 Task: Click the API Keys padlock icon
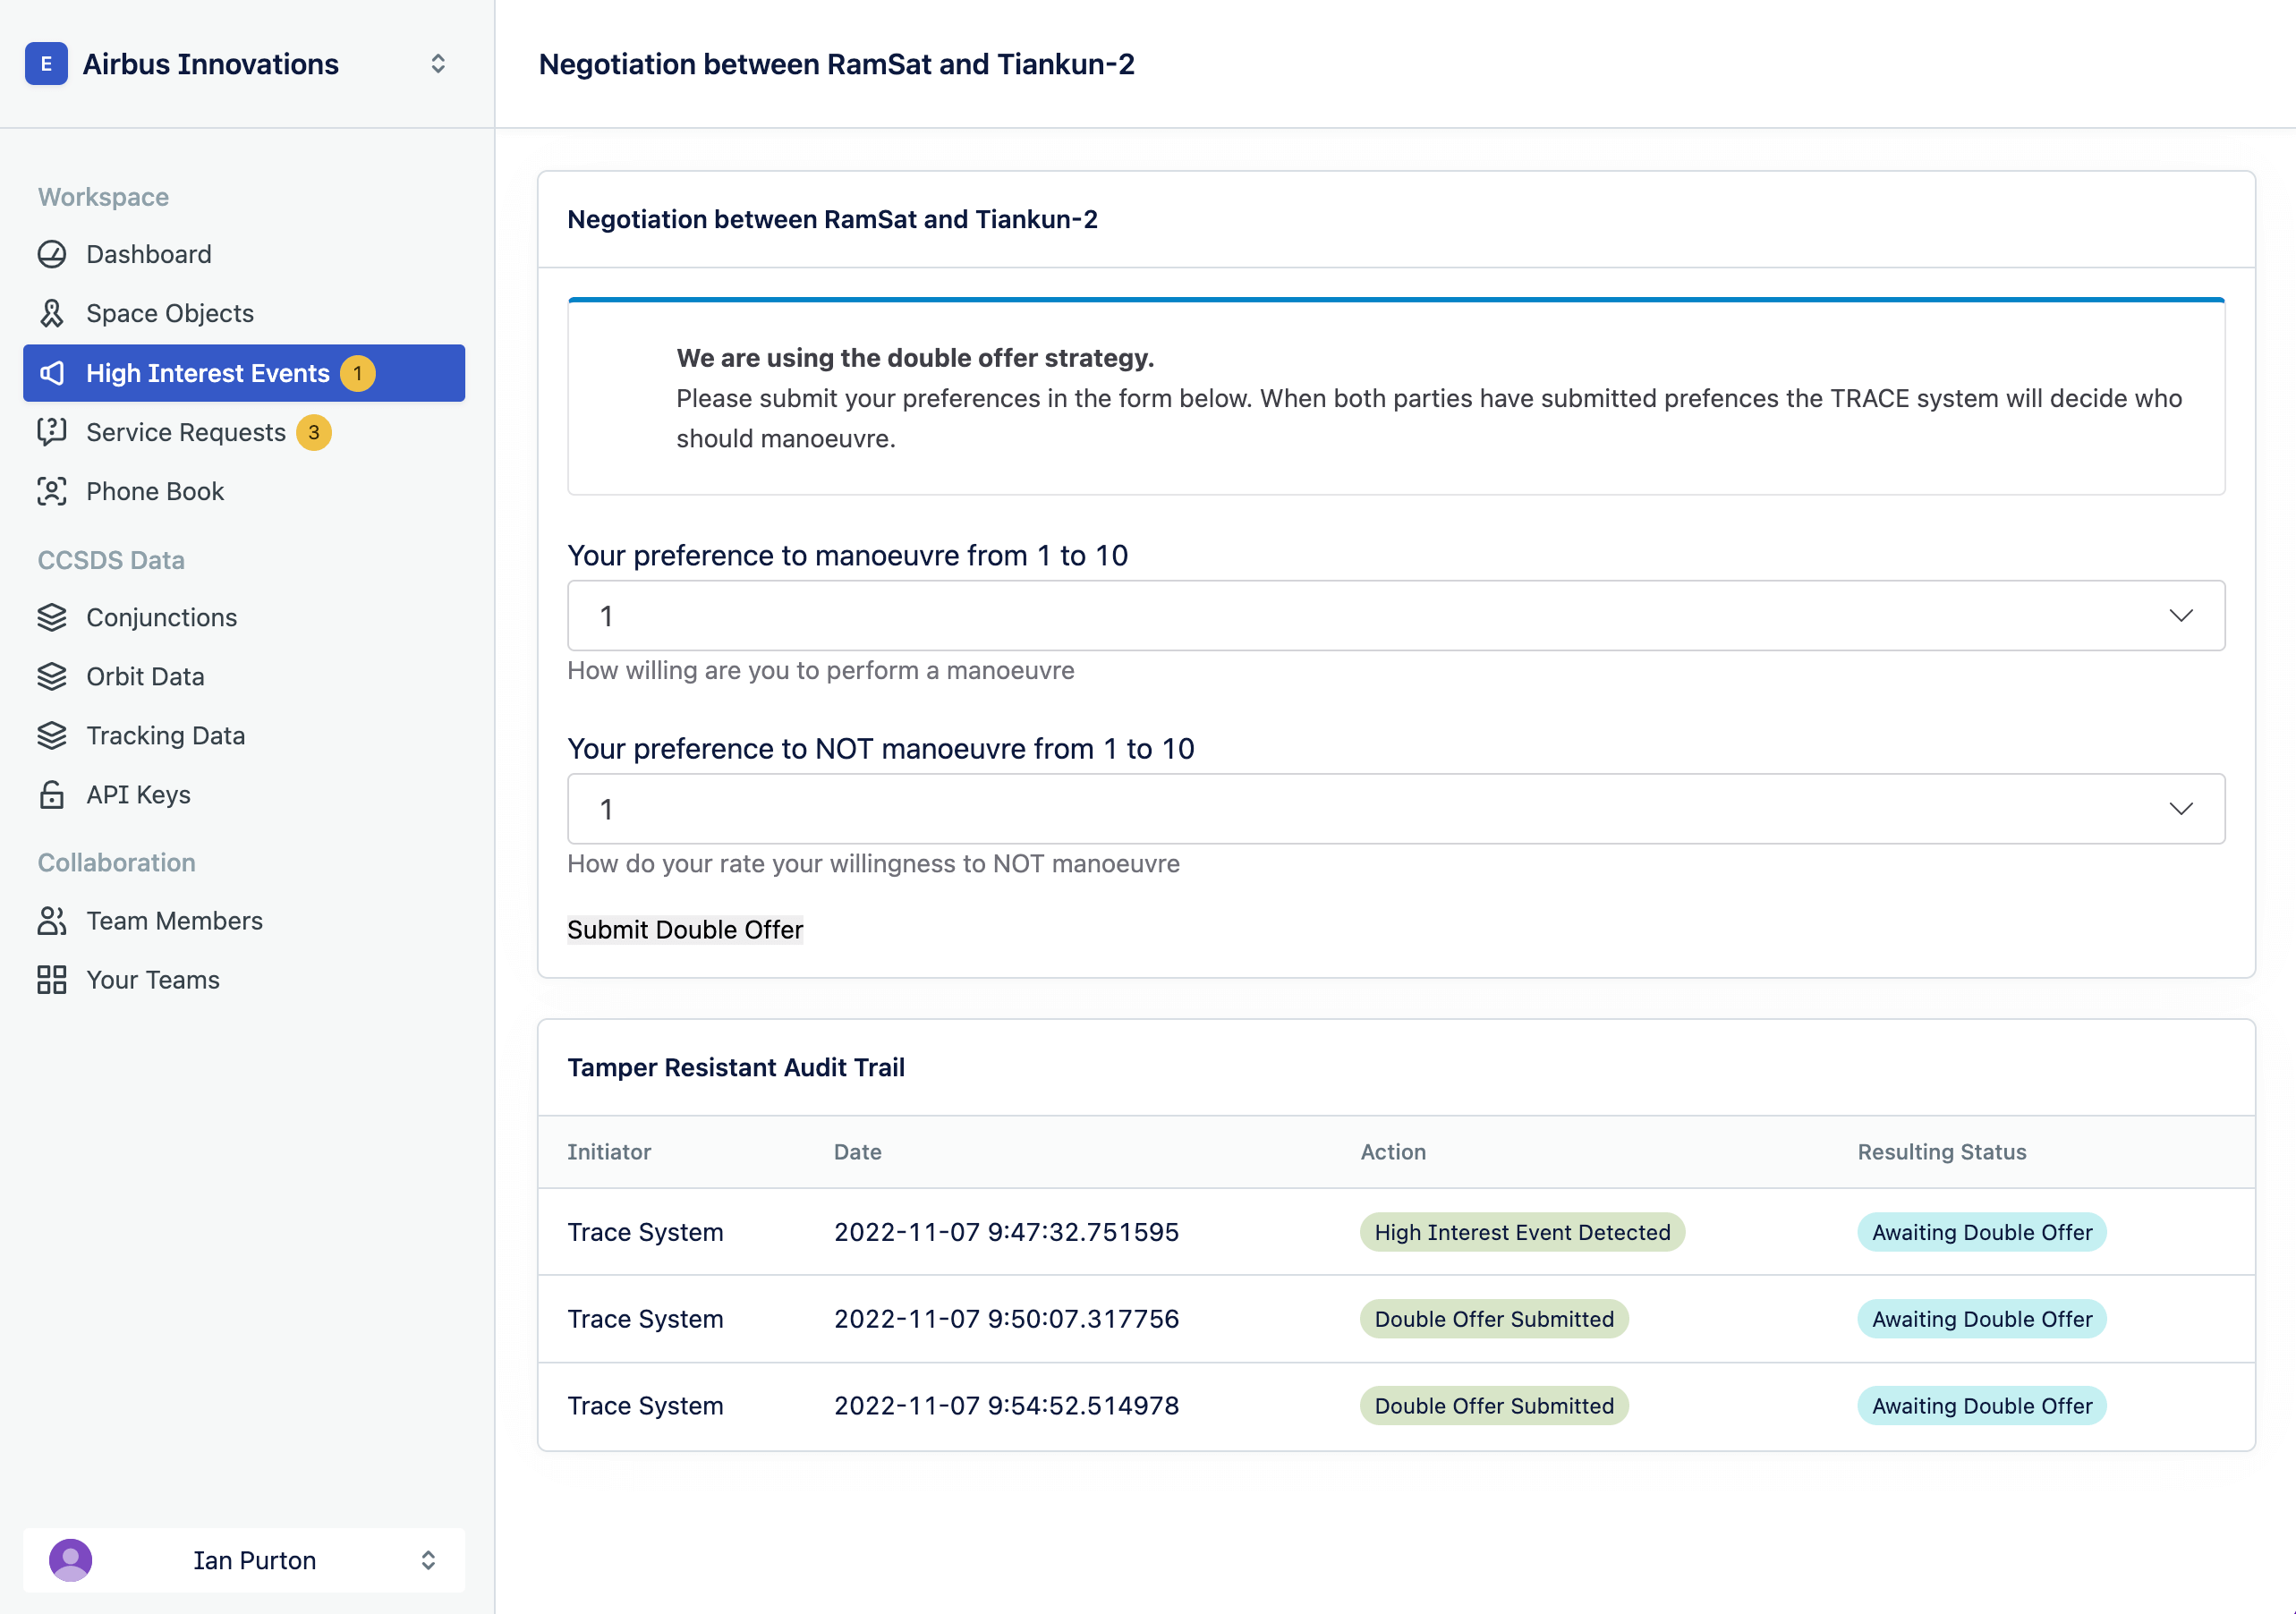pos(52,795)
